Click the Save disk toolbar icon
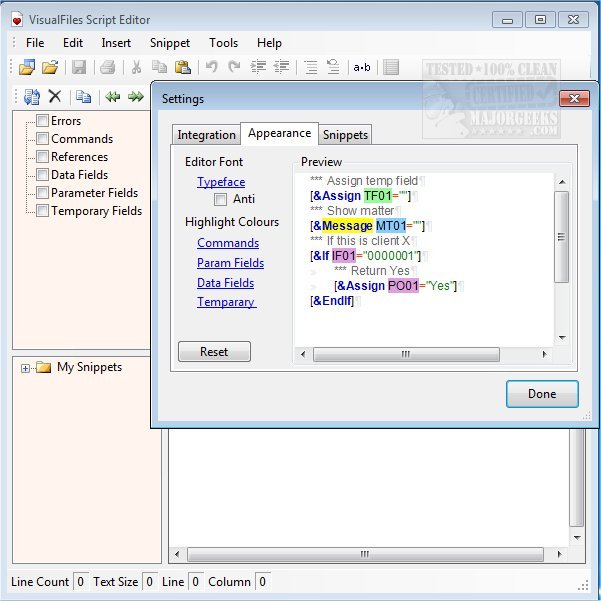 coord(79,67)
